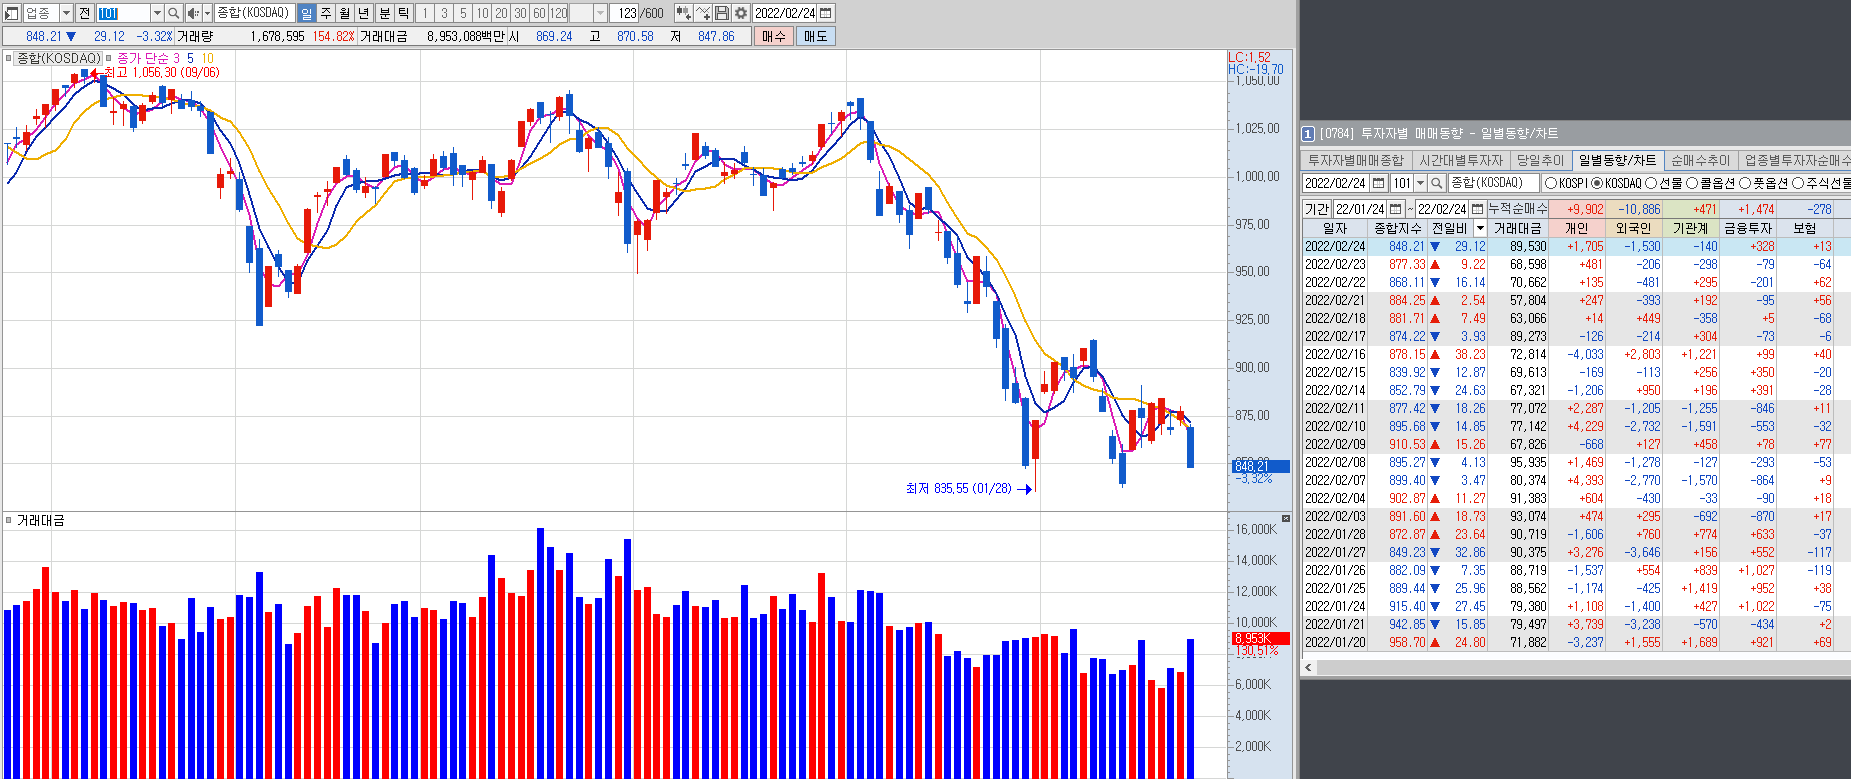Open the empty interval combo box dropdown
The height and width of the screenshot is (779, 1851).
coord(600,13)
